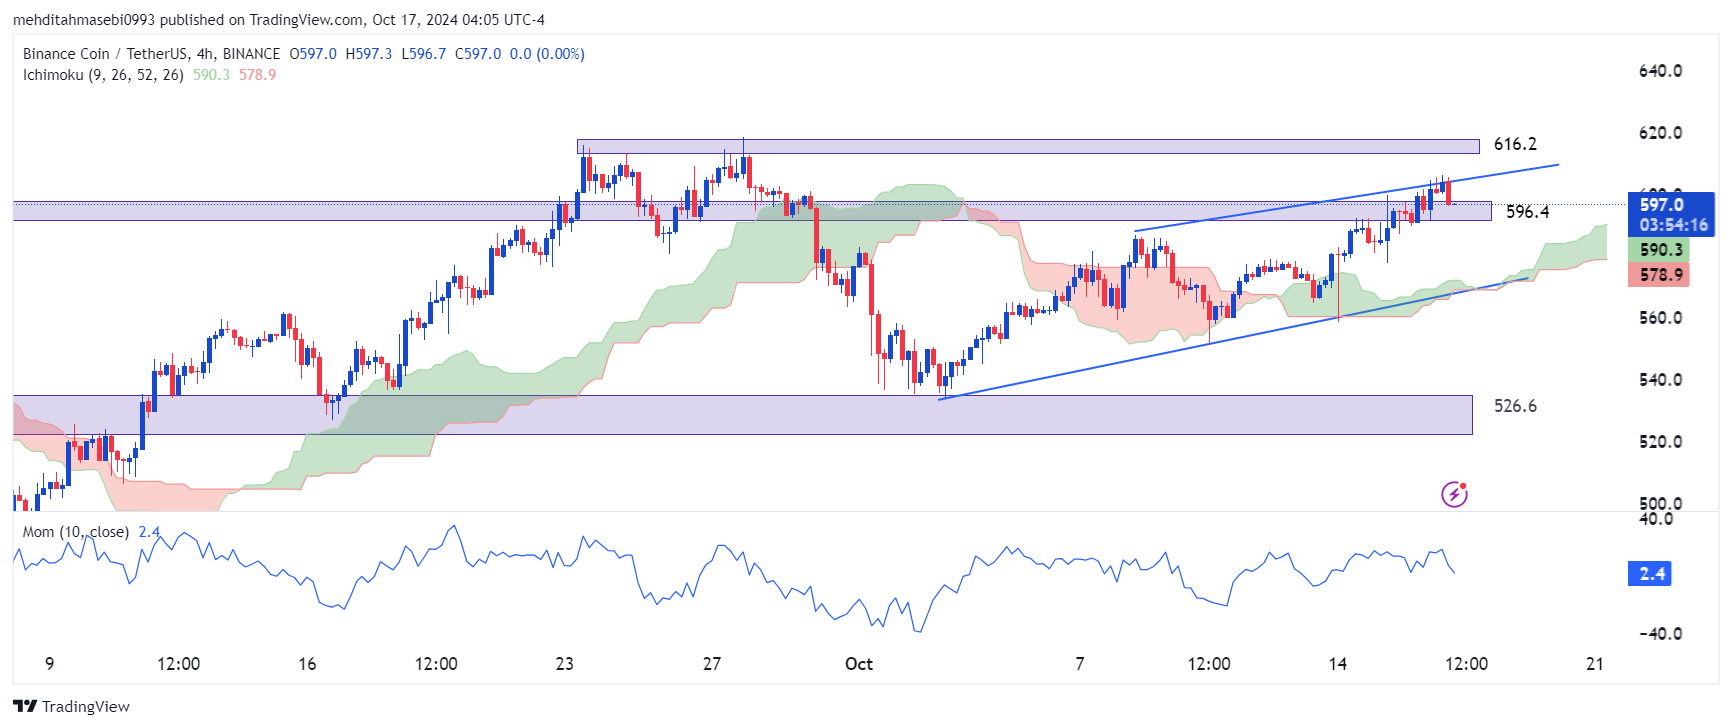
Task: Click the 560.0 price axis label
Action: click(x=1660, y=318)
